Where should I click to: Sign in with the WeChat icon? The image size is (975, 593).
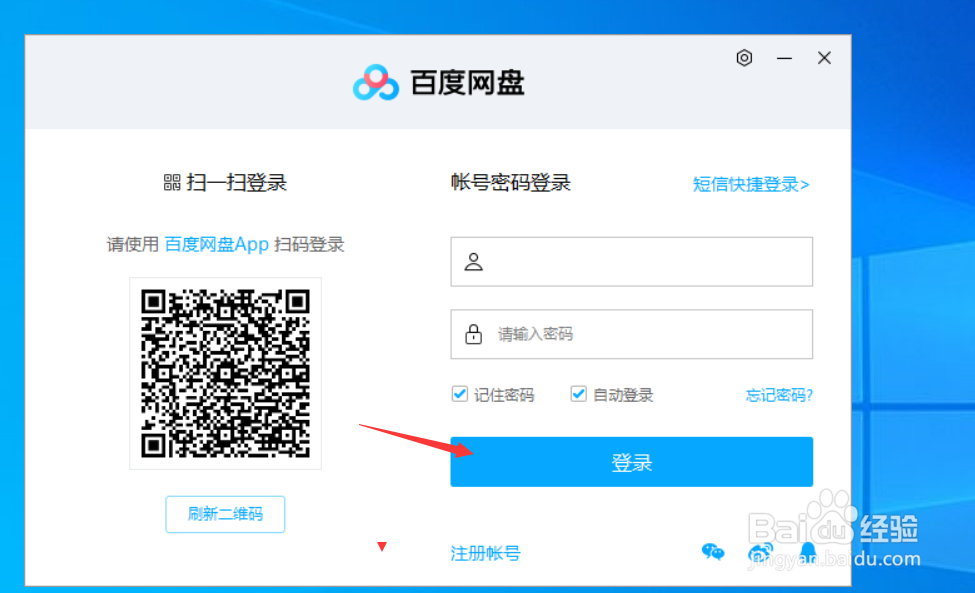[x=713, y=551]
